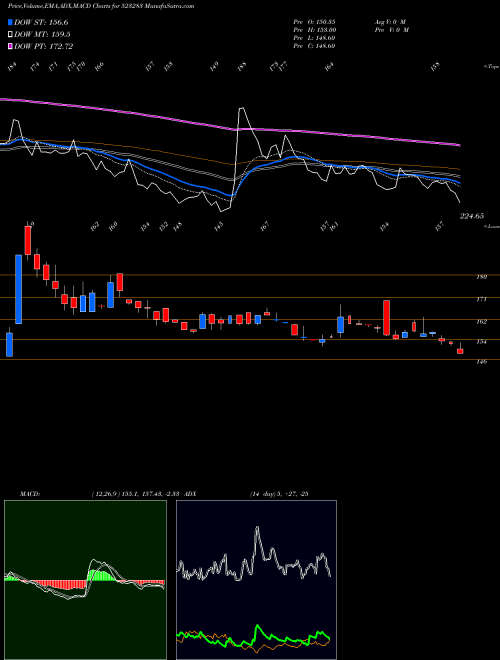Select the 'DOW ST: 156.6' legend text
Image resolution: width=500 pixels, height=660 pixels.
click(41, 22)
